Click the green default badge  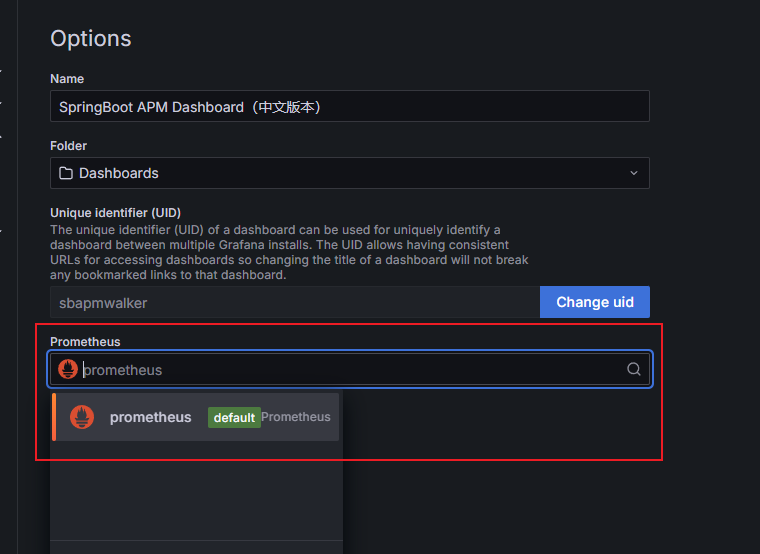pos(234,417)
